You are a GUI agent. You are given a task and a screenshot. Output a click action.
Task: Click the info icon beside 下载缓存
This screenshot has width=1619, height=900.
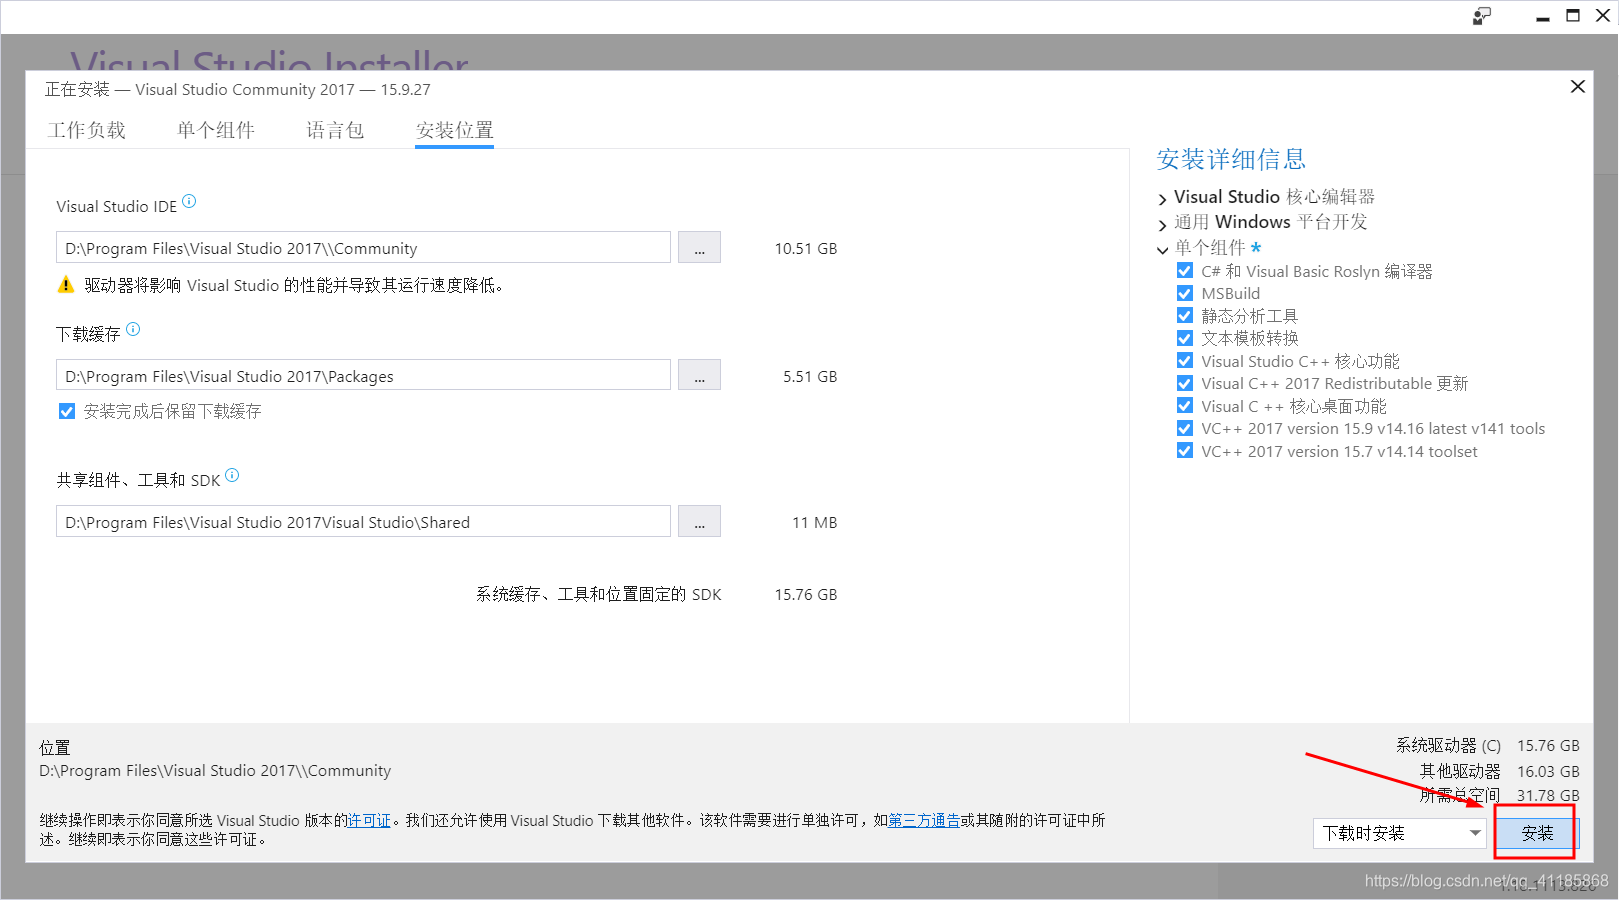(133, 329)
